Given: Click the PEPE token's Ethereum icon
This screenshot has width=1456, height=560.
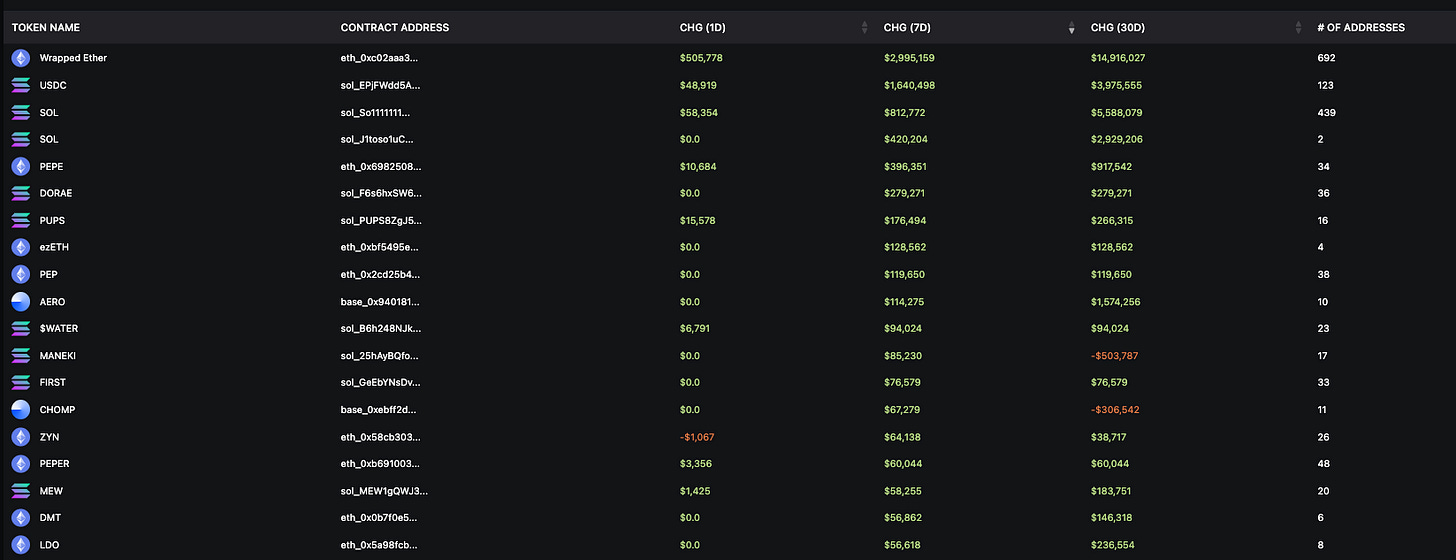Looking at the screenshot, I should coord(21,166).
